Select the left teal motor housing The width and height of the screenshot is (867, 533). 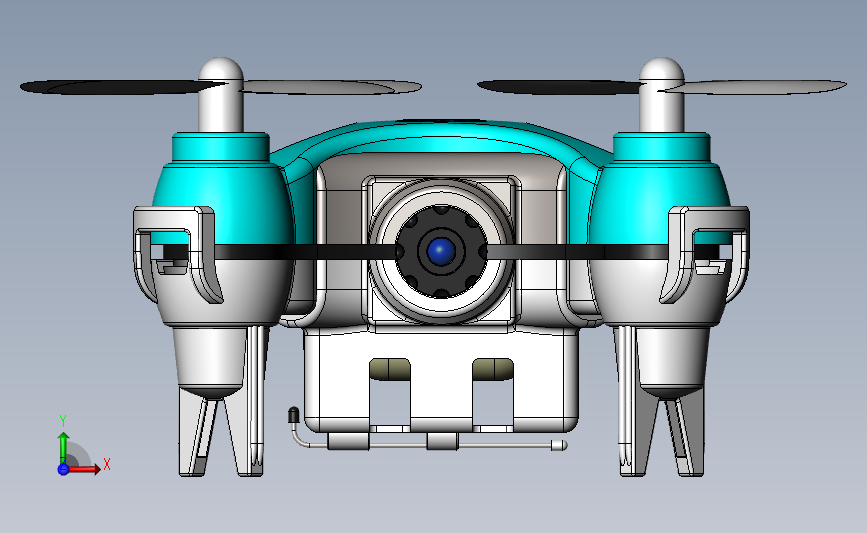click(221, 188)
